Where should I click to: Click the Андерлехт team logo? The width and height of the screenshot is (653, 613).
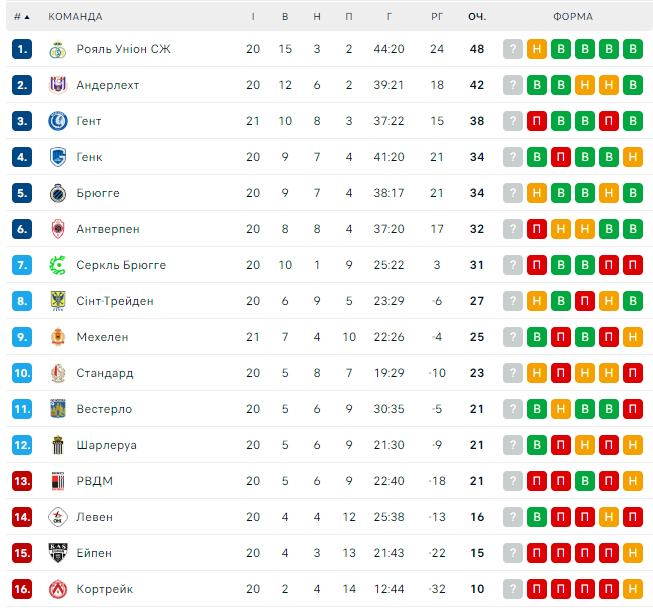(x=56, y=85)
